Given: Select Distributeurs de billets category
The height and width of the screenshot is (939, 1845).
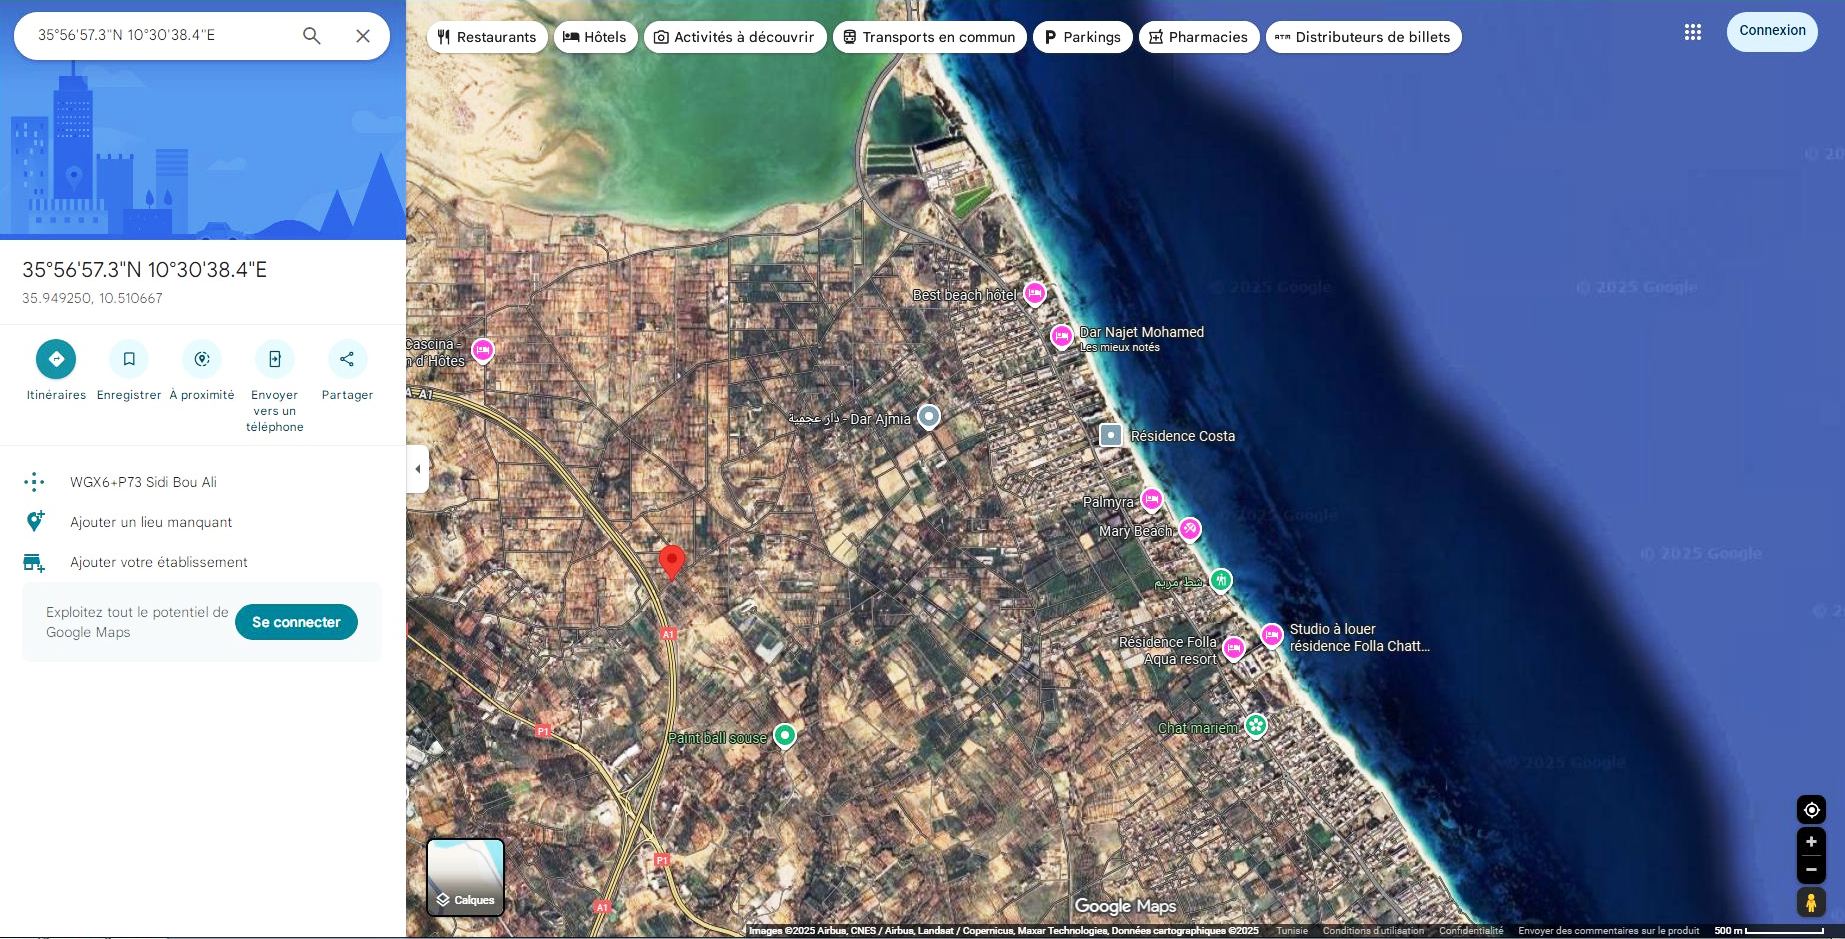Looking at the screenshot, I should tap(1362, 37).
